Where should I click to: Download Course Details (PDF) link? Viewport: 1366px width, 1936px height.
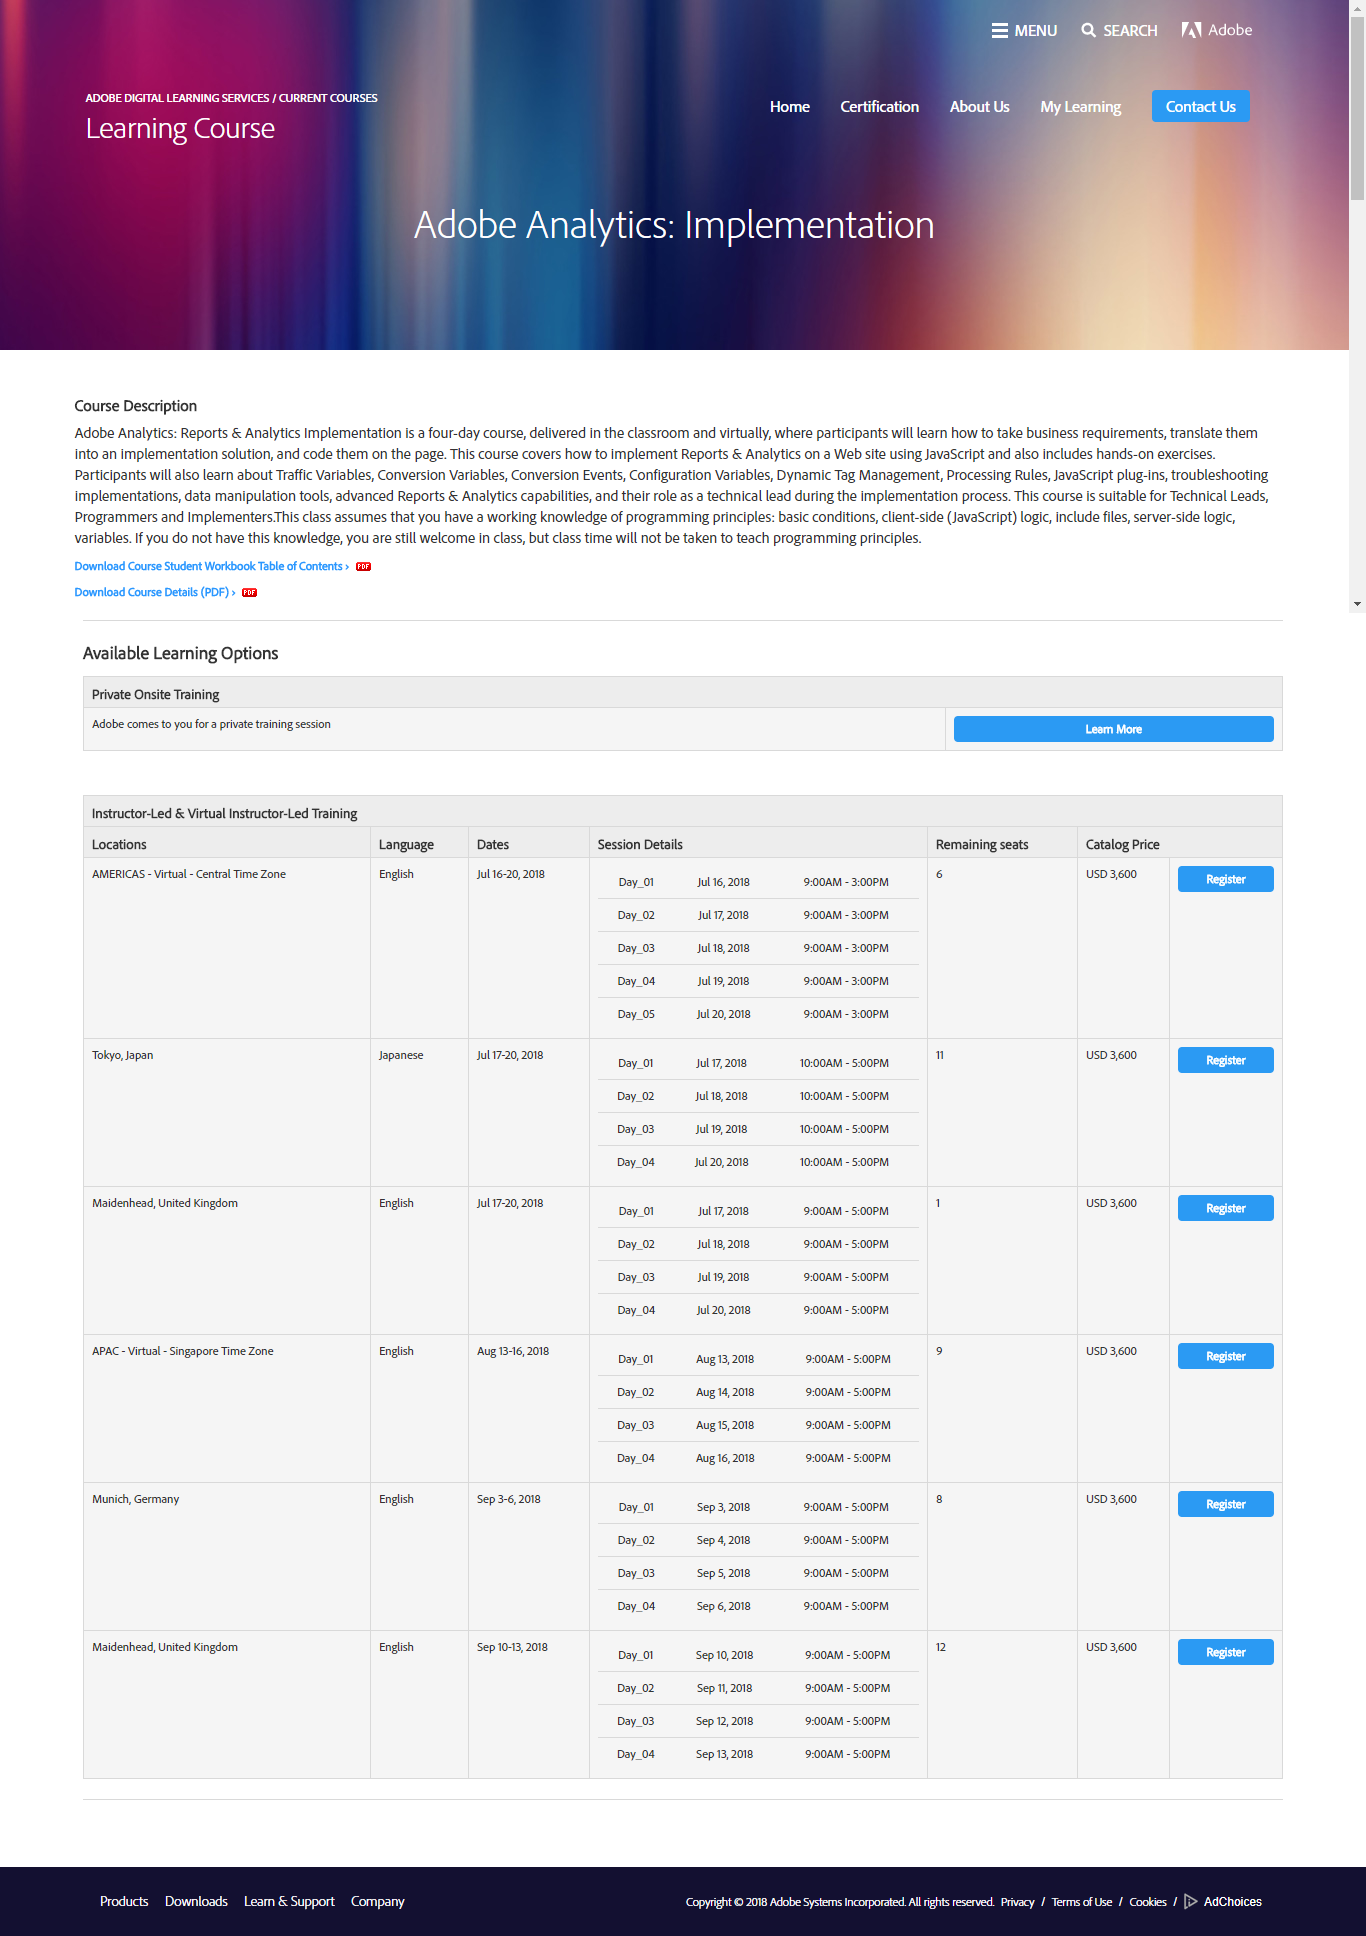point(155,592)
